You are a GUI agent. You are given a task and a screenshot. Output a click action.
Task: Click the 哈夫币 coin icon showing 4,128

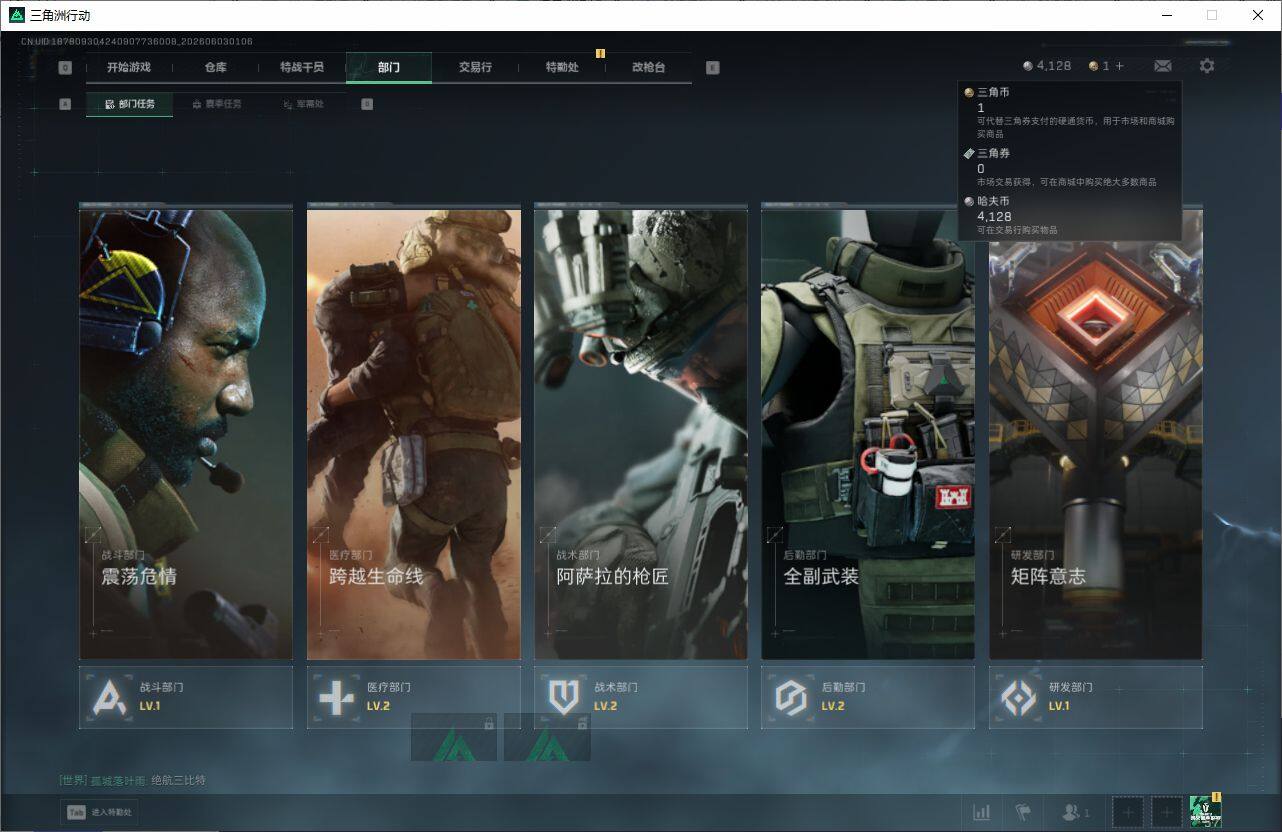pos(1028,66)
